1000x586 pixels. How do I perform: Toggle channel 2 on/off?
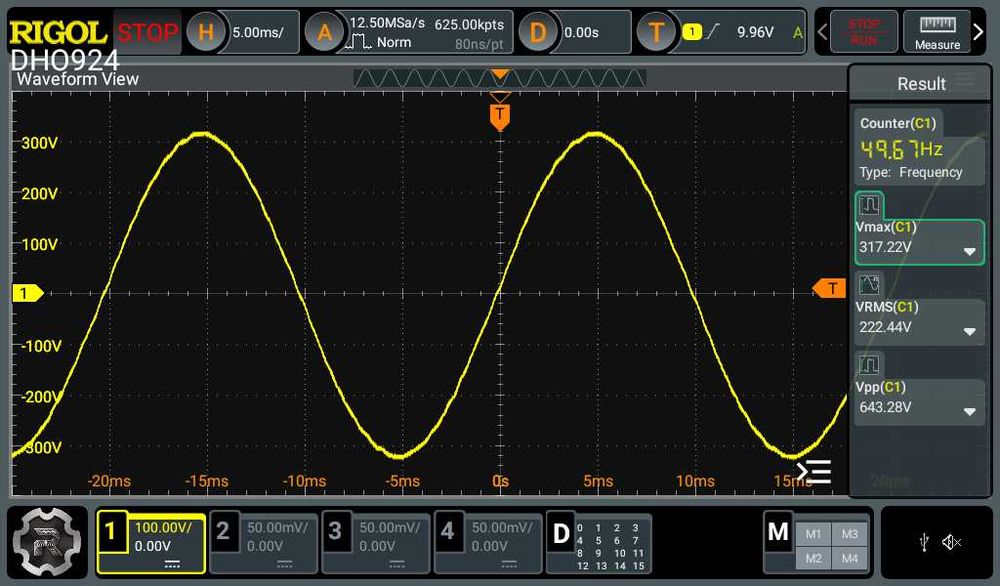223,531
